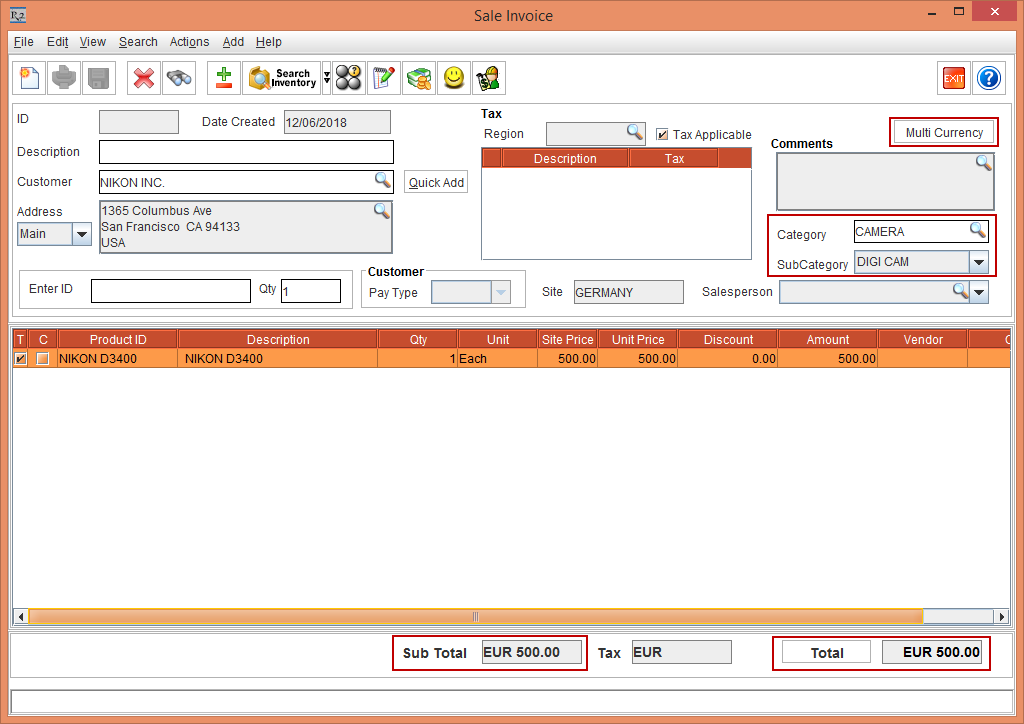Click the Category lookup magnifier icon

point(978,230)
